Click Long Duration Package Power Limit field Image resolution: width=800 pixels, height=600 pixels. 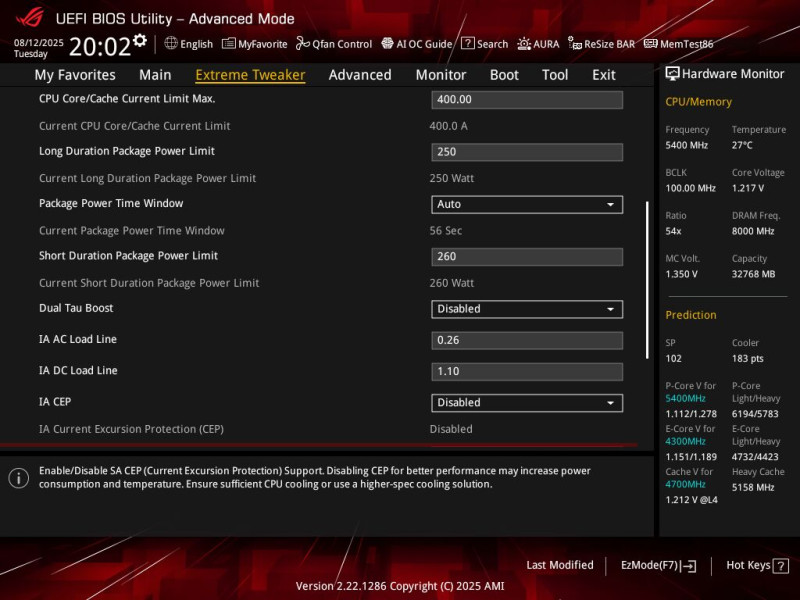click(527, 152)
